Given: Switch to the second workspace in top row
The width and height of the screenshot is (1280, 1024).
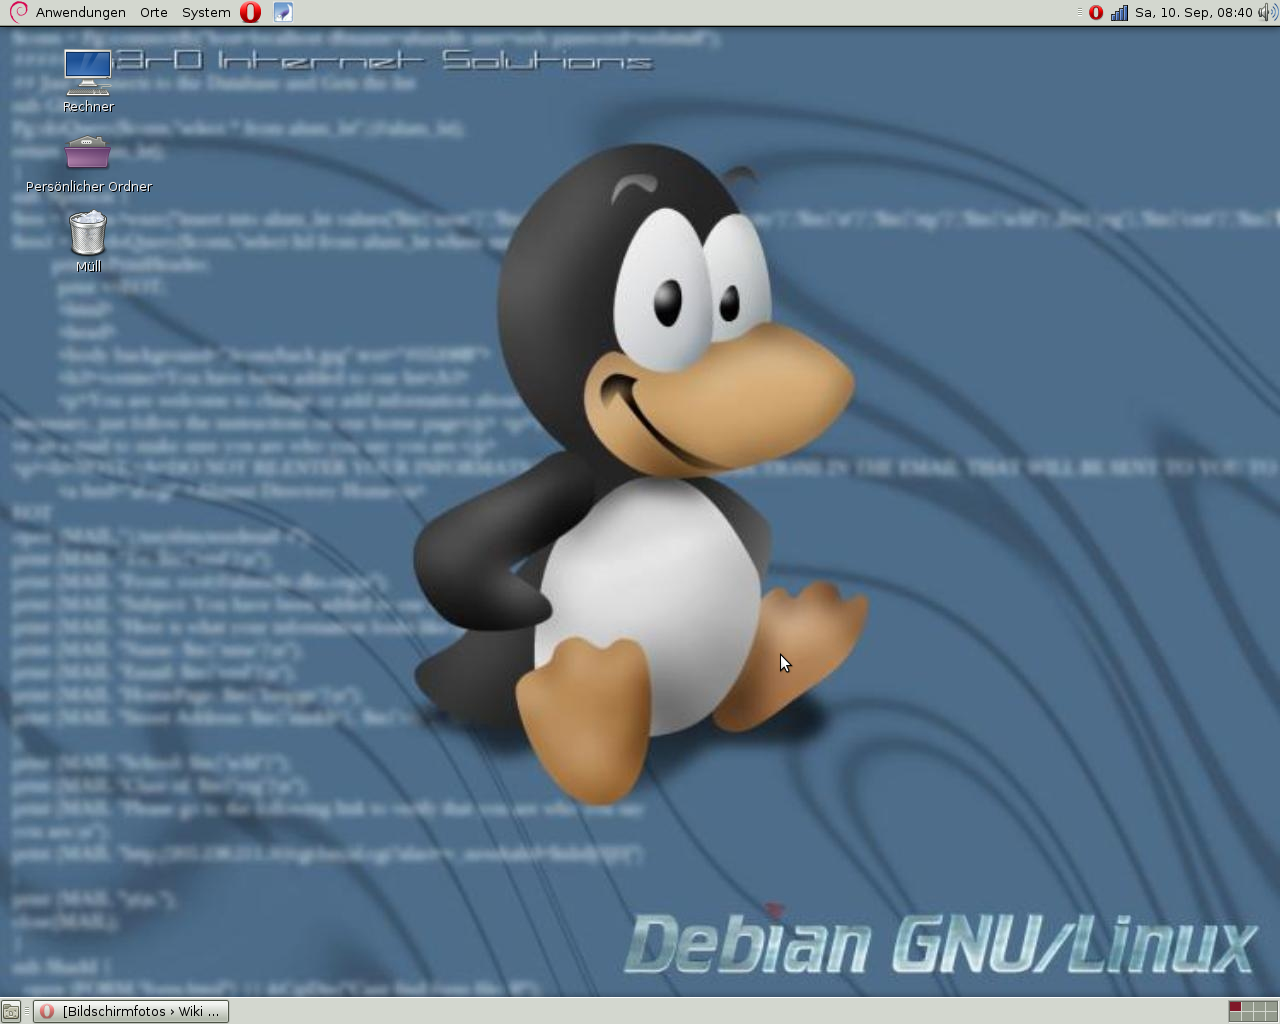Looking at the screenshot, I should [1247, 1006].
